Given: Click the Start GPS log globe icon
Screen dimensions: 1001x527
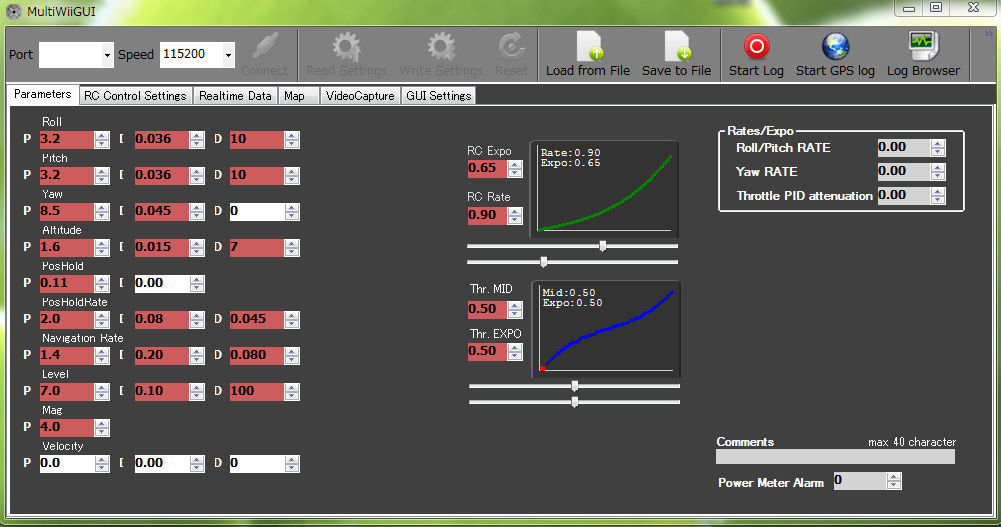Looking at the screenshot, I should point(835,46).
